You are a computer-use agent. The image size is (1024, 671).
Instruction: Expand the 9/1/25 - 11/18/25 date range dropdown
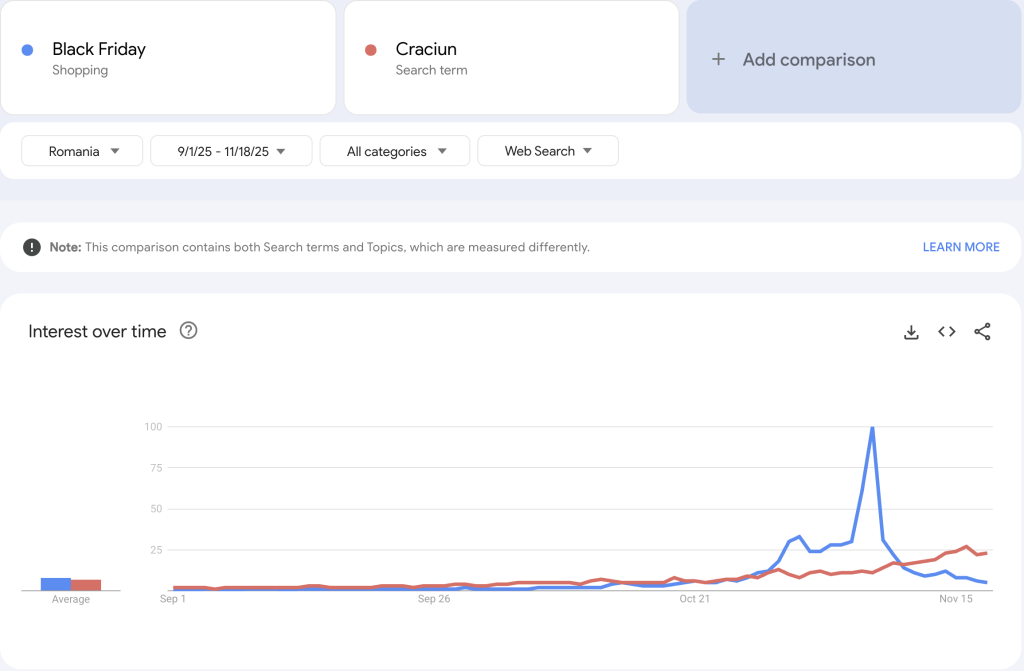(231, 151)
